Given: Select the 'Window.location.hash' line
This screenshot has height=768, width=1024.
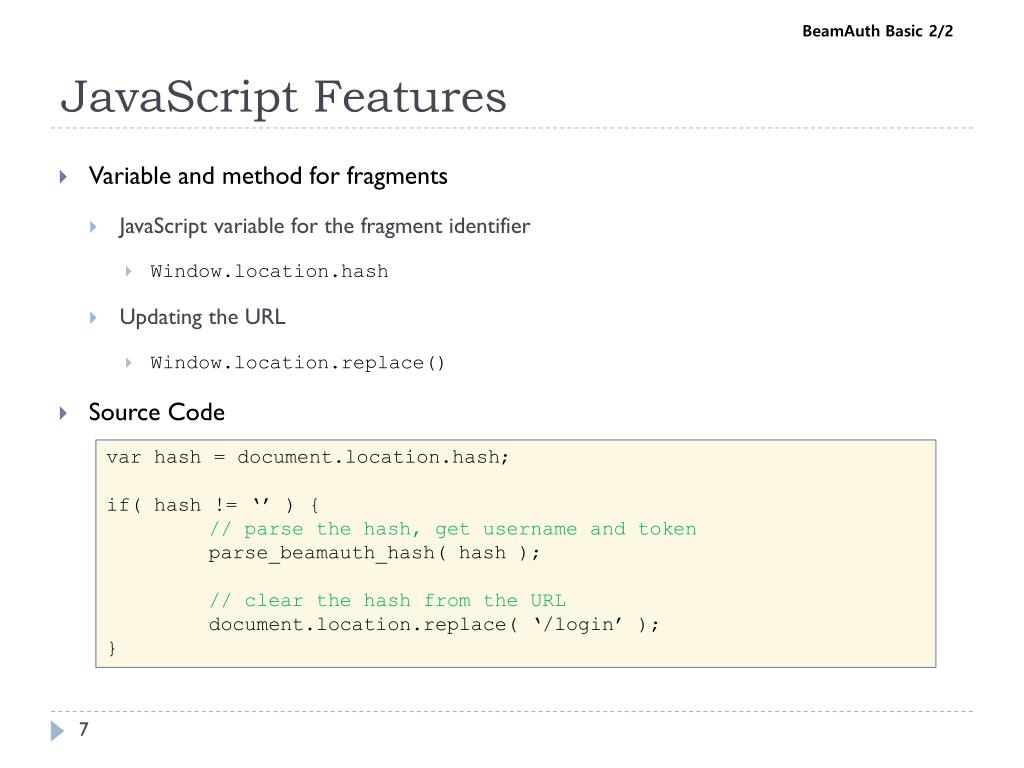Looking at the screenshot, I should pyautogui.click(x=269, y=271).
